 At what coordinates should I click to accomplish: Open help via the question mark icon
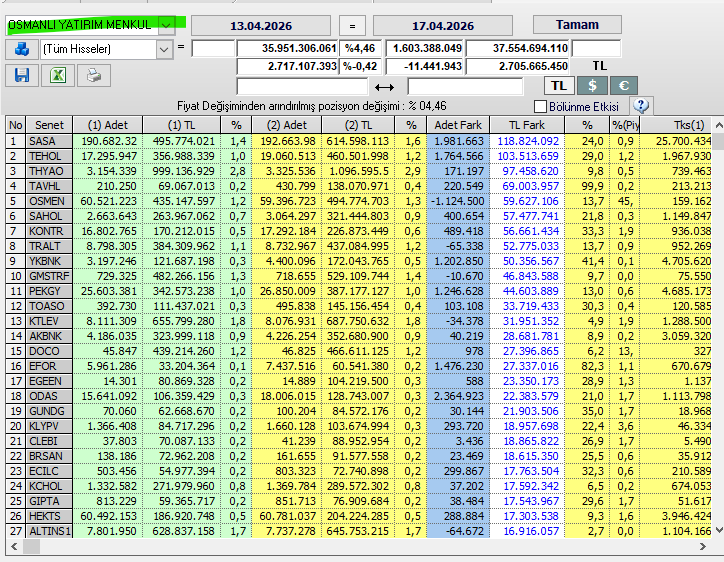click(x=641, y=106)
